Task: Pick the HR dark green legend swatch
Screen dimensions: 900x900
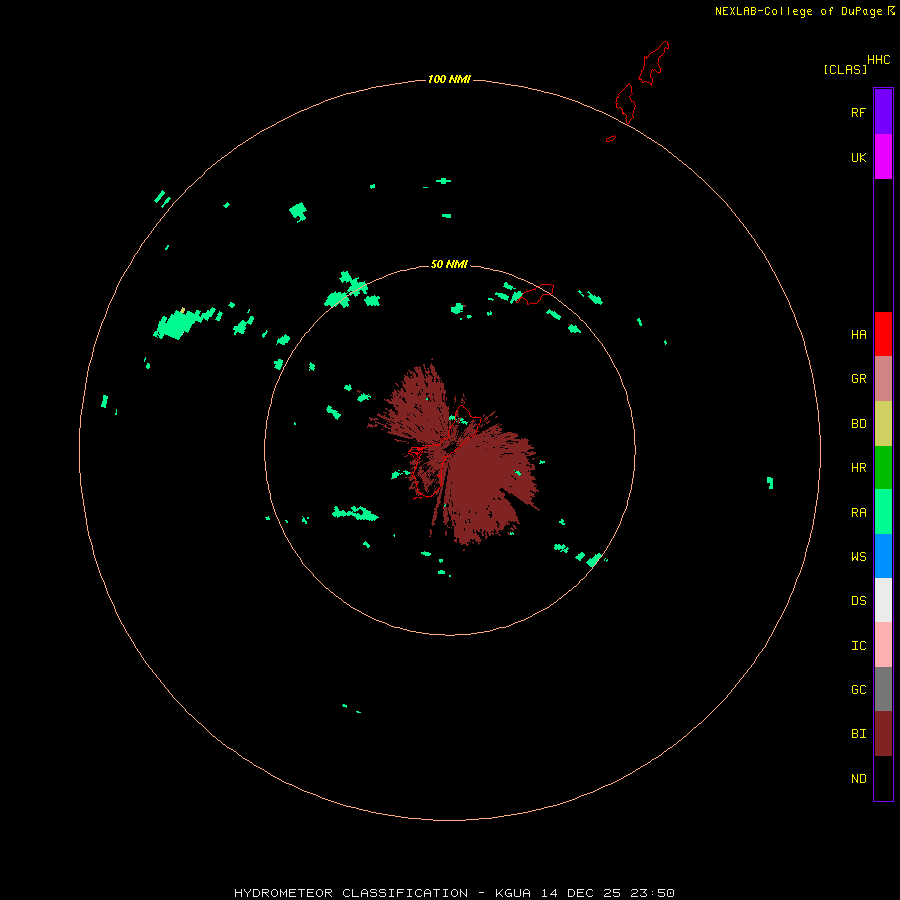Action: (883, 468)
